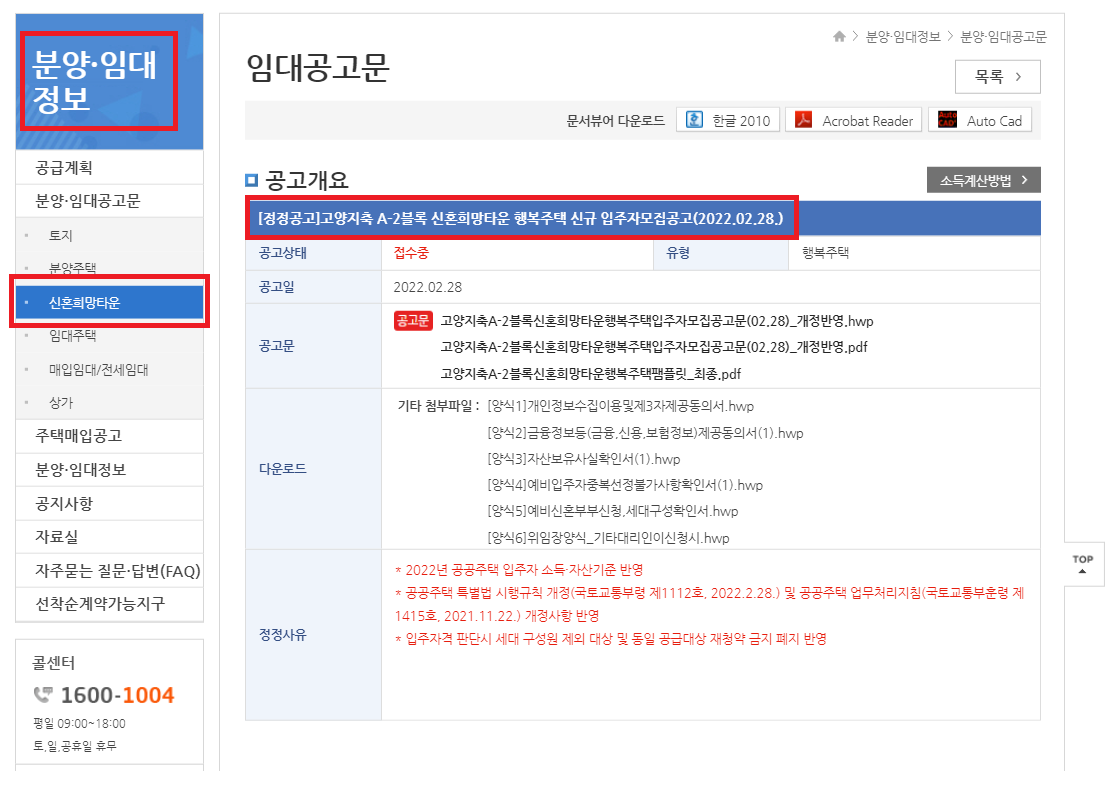The image size is (1115, 797).
Task: Click the 문서뷰어 다운로드 label
Action: click(x=615, y=121)
